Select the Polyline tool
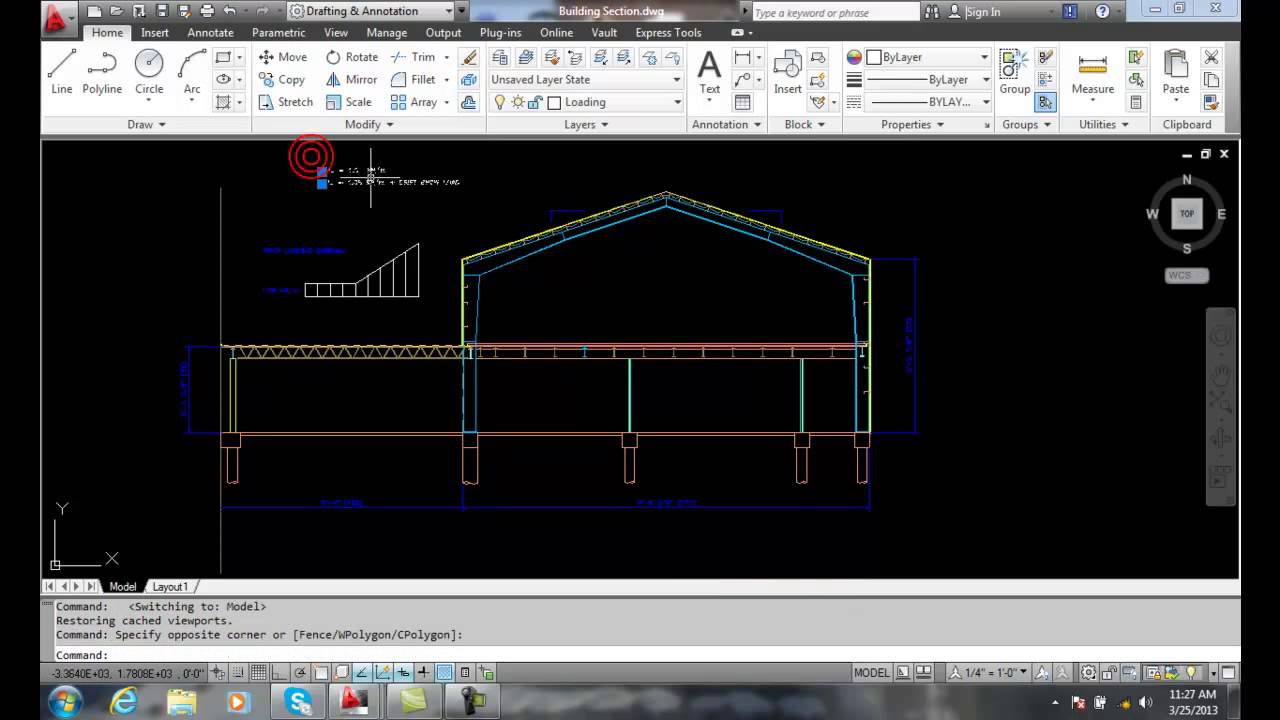The height and width of the screenshot is (720, 1280). tap(102, 73)
